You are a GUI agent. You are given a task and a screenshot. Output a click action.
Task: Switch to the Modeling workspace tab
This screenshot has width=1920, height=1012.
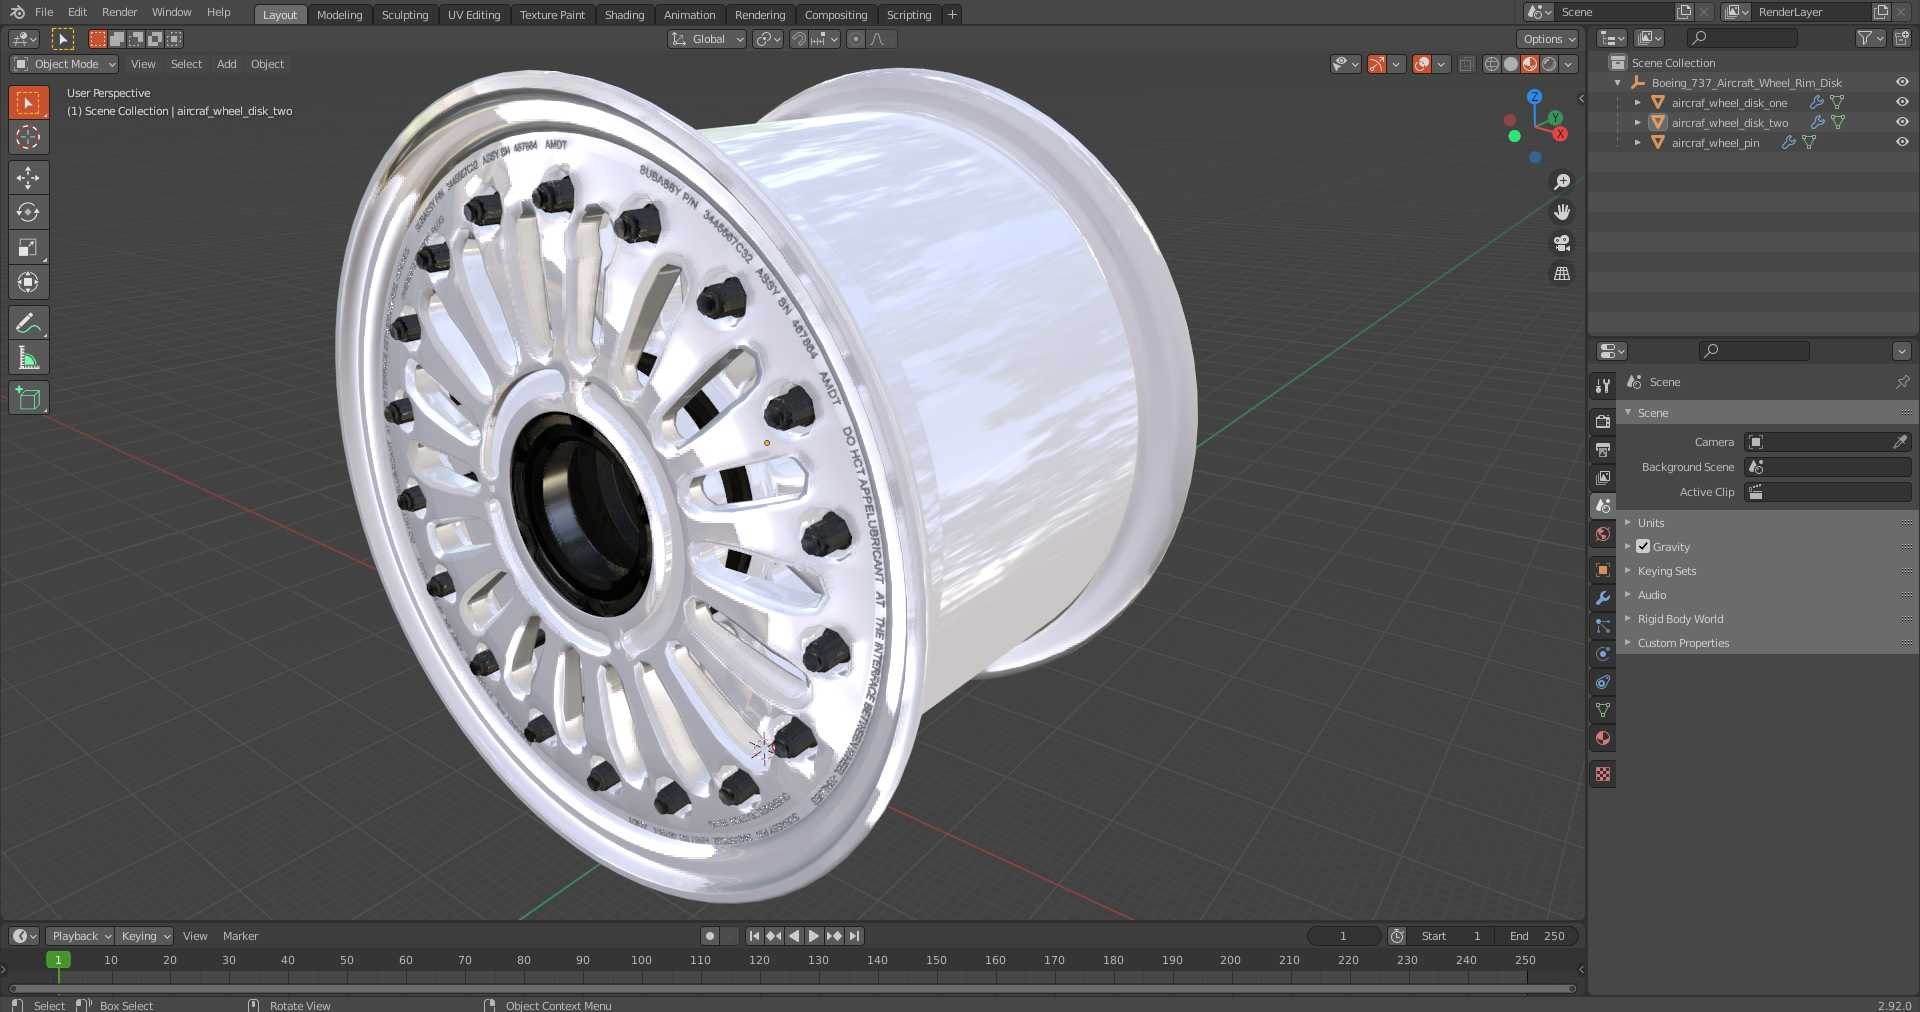[x=339, y=15]
